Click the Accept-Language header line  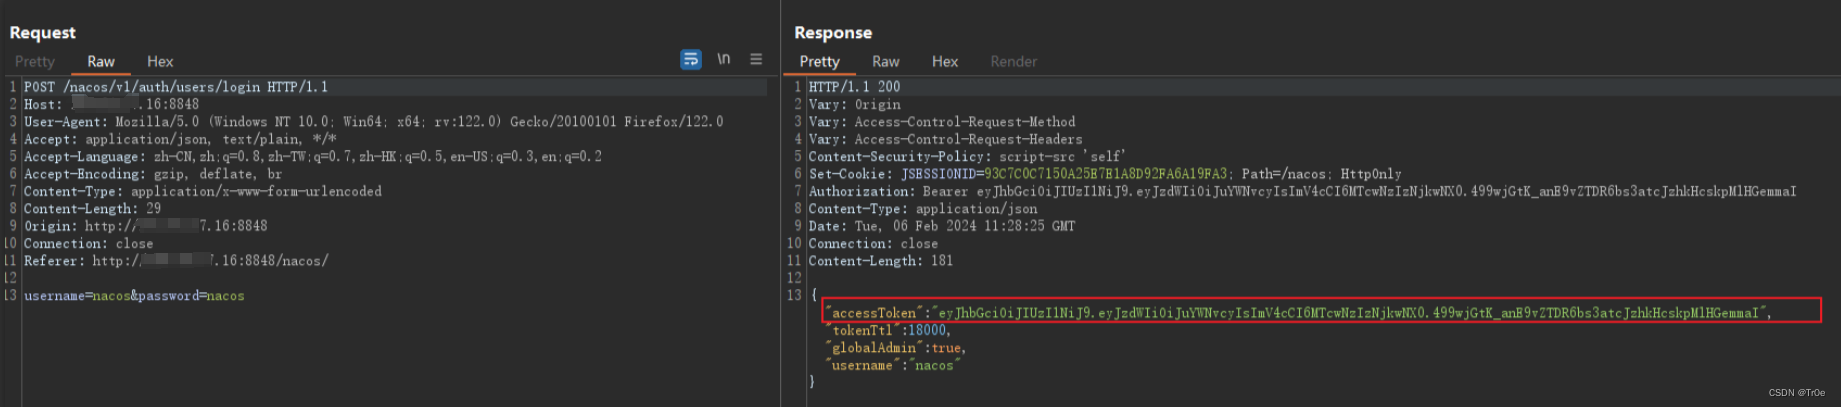313,157
